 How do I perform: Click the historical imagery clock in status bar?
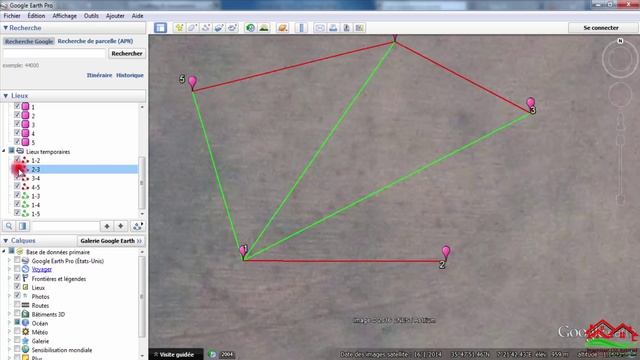pos(212,354)
